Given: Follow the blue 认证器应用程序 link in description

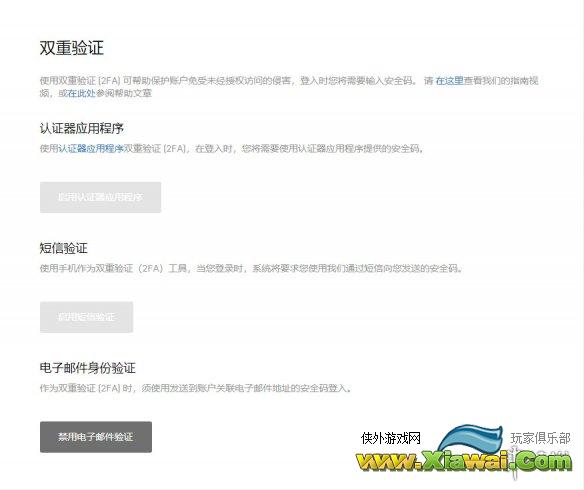Looking at the screenshot, I should pyautogui.click(x=91, y=149).
